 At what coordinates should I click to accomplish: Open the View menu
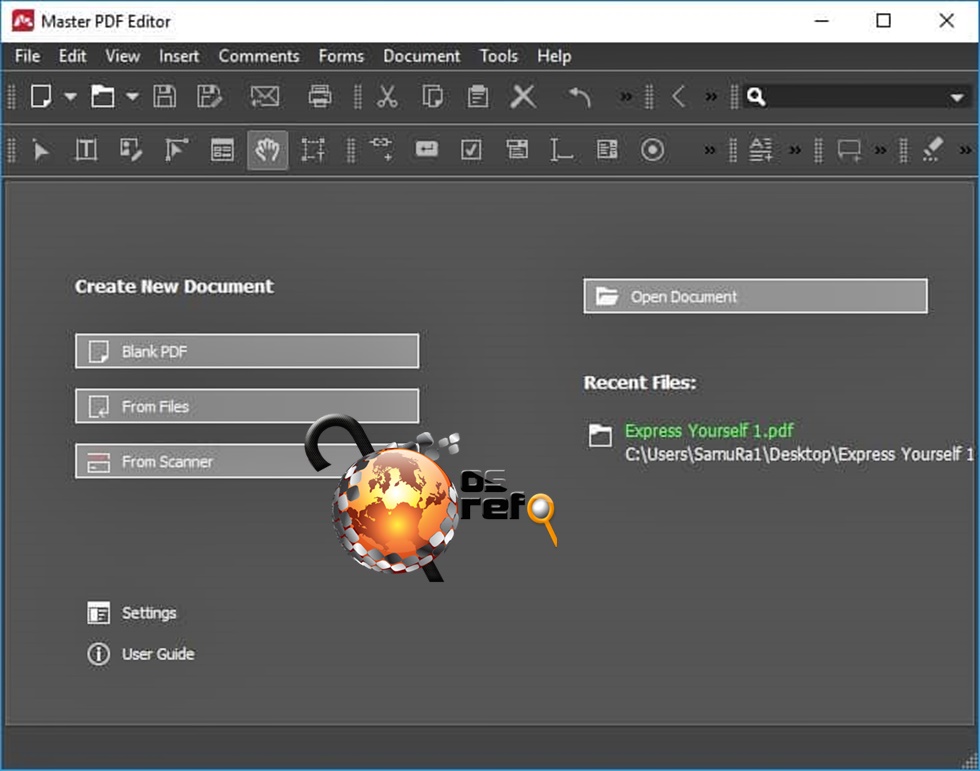point(122,56)
